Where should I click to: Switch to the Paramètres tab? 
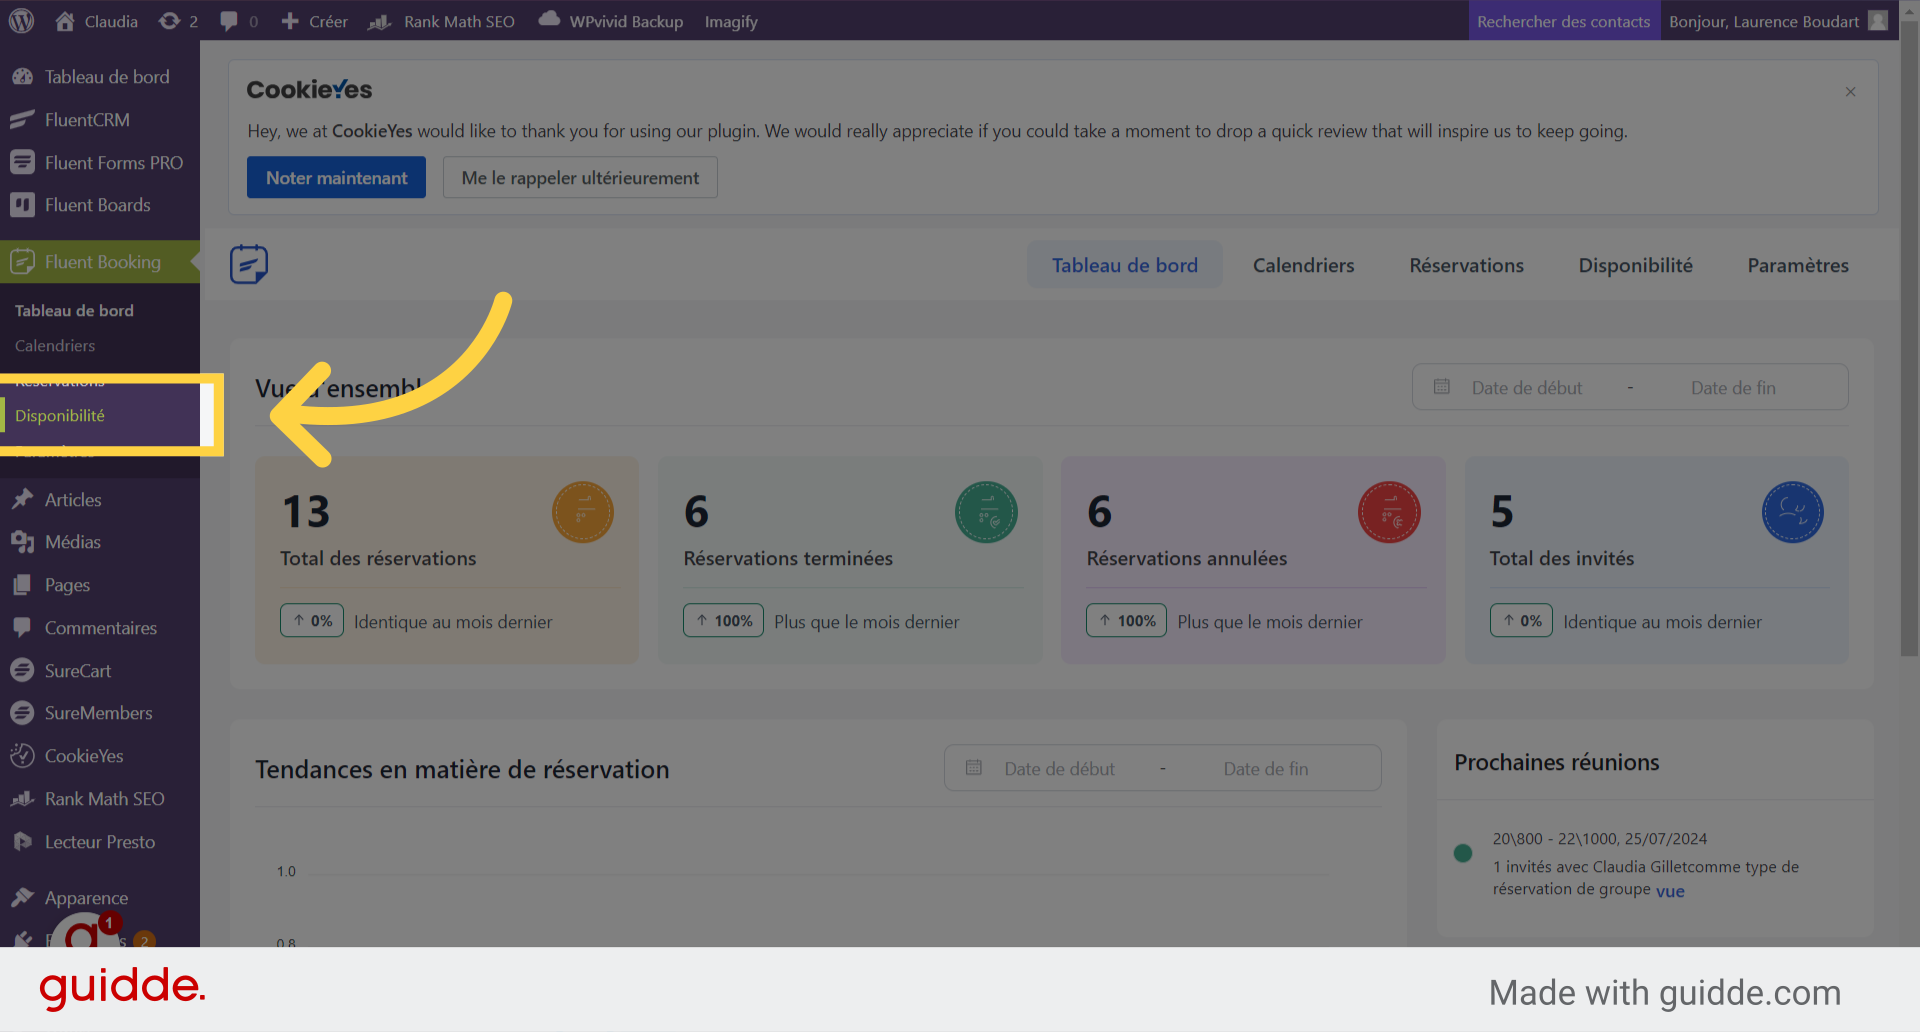1798,265
